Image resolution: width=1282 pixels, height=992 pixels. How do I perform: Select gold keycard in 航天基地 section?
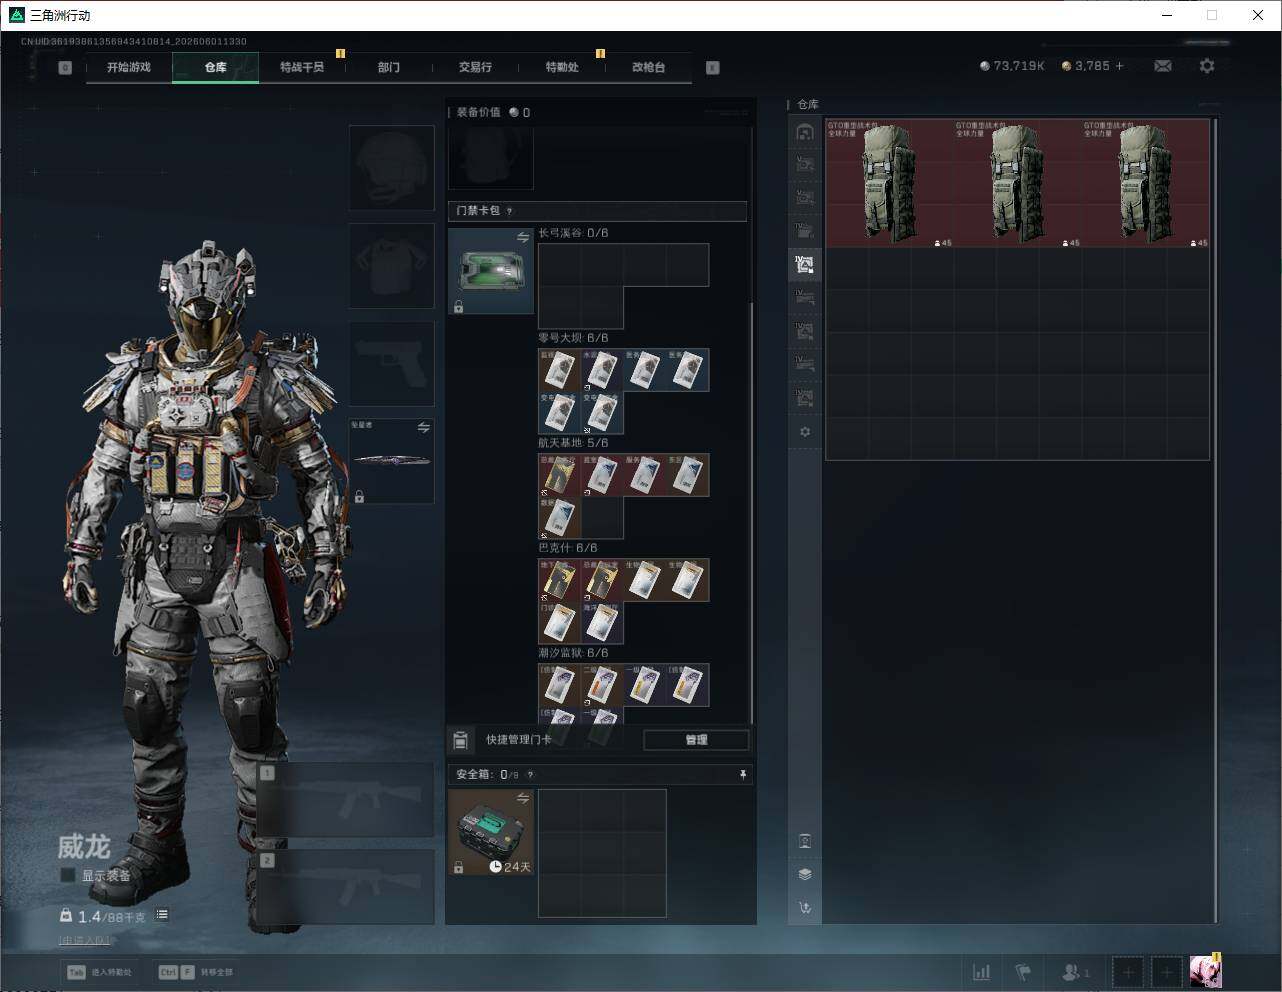(x=559, y=476)
